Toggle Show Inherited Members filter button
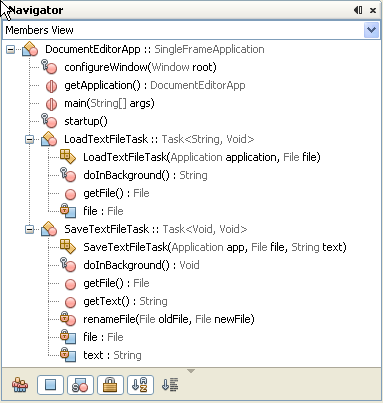This screenshot has height=403, width=383. 20,385
